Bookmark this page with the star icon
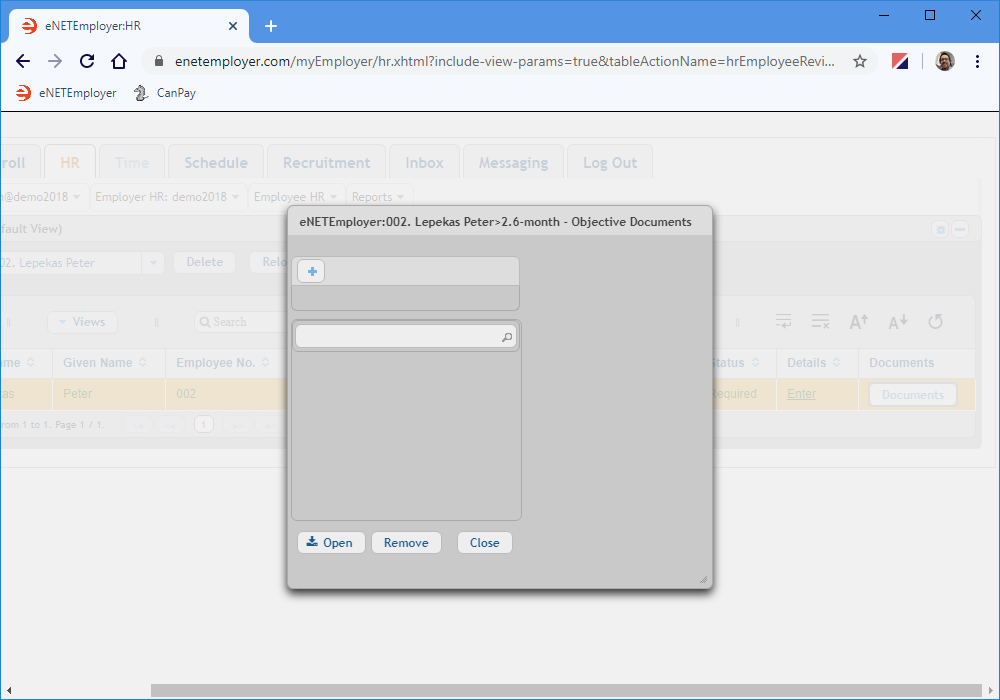Image resolution: width=1000 pixels, height=700 pixels. coord(860,61)
